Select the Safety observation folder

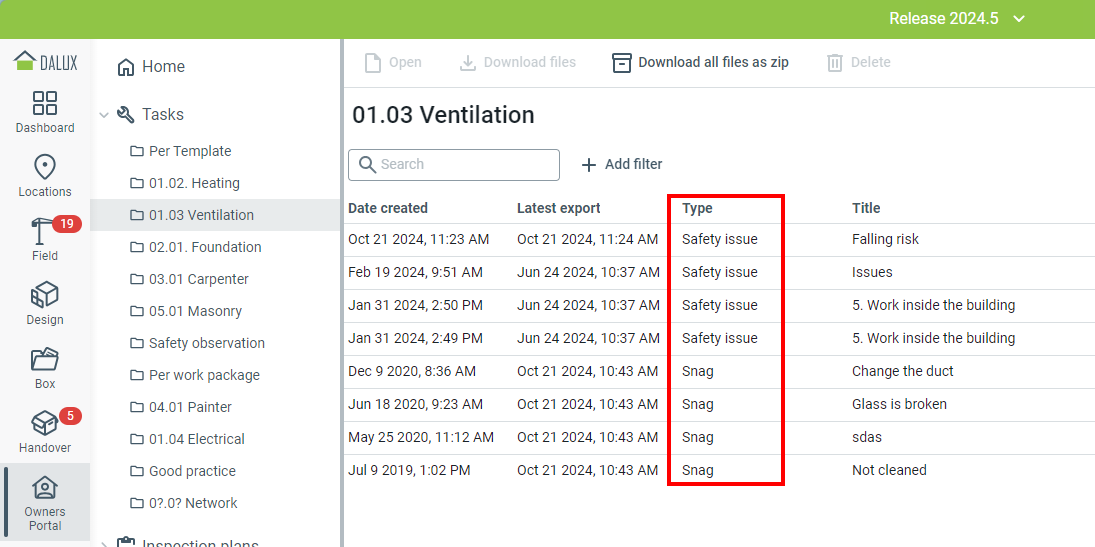206,343
